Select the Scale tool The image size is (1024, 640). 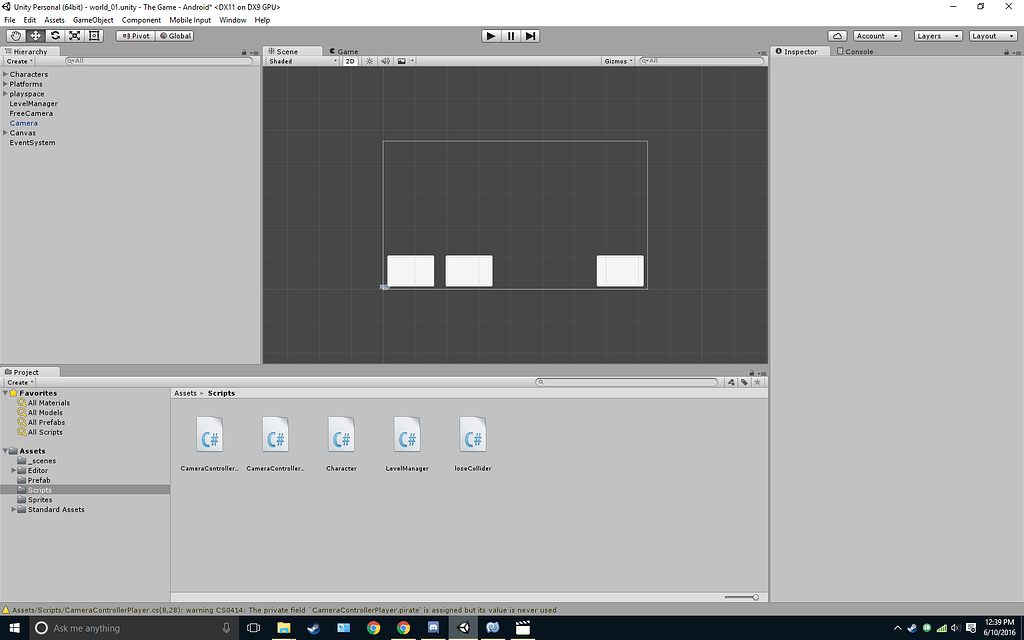point(75,35)
